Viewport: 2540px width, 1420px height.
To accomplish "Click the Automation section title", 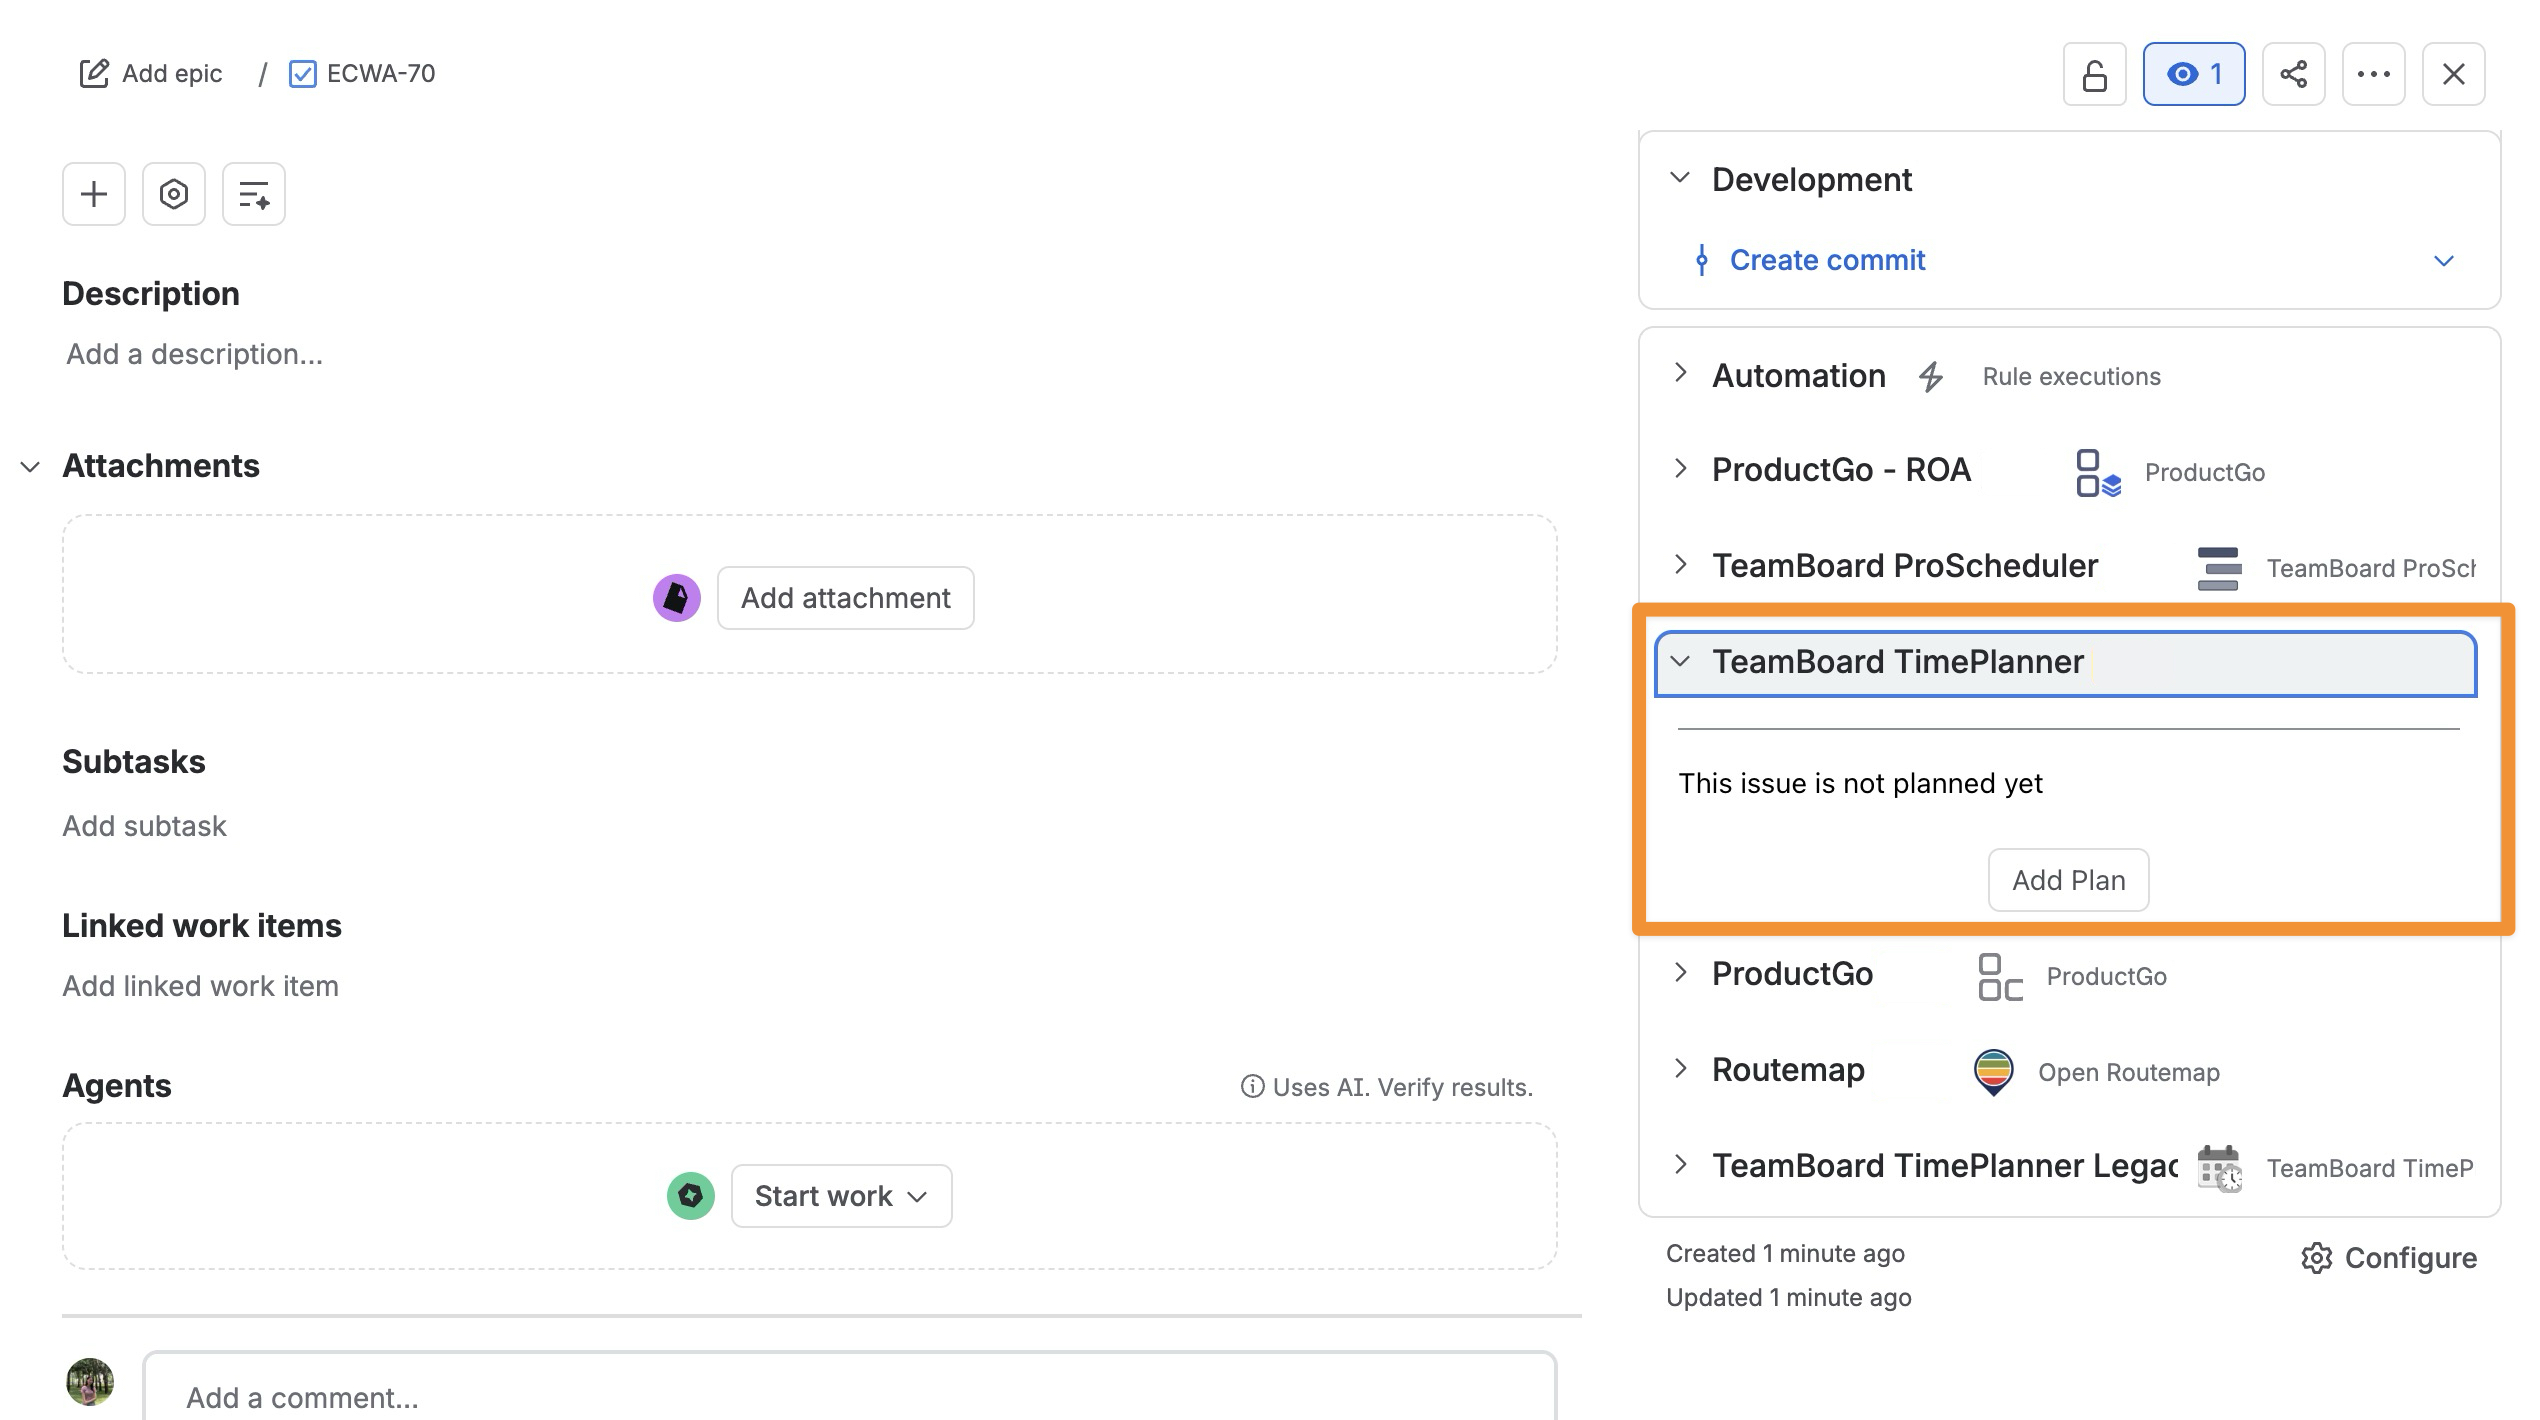I will click(1799, 376).
